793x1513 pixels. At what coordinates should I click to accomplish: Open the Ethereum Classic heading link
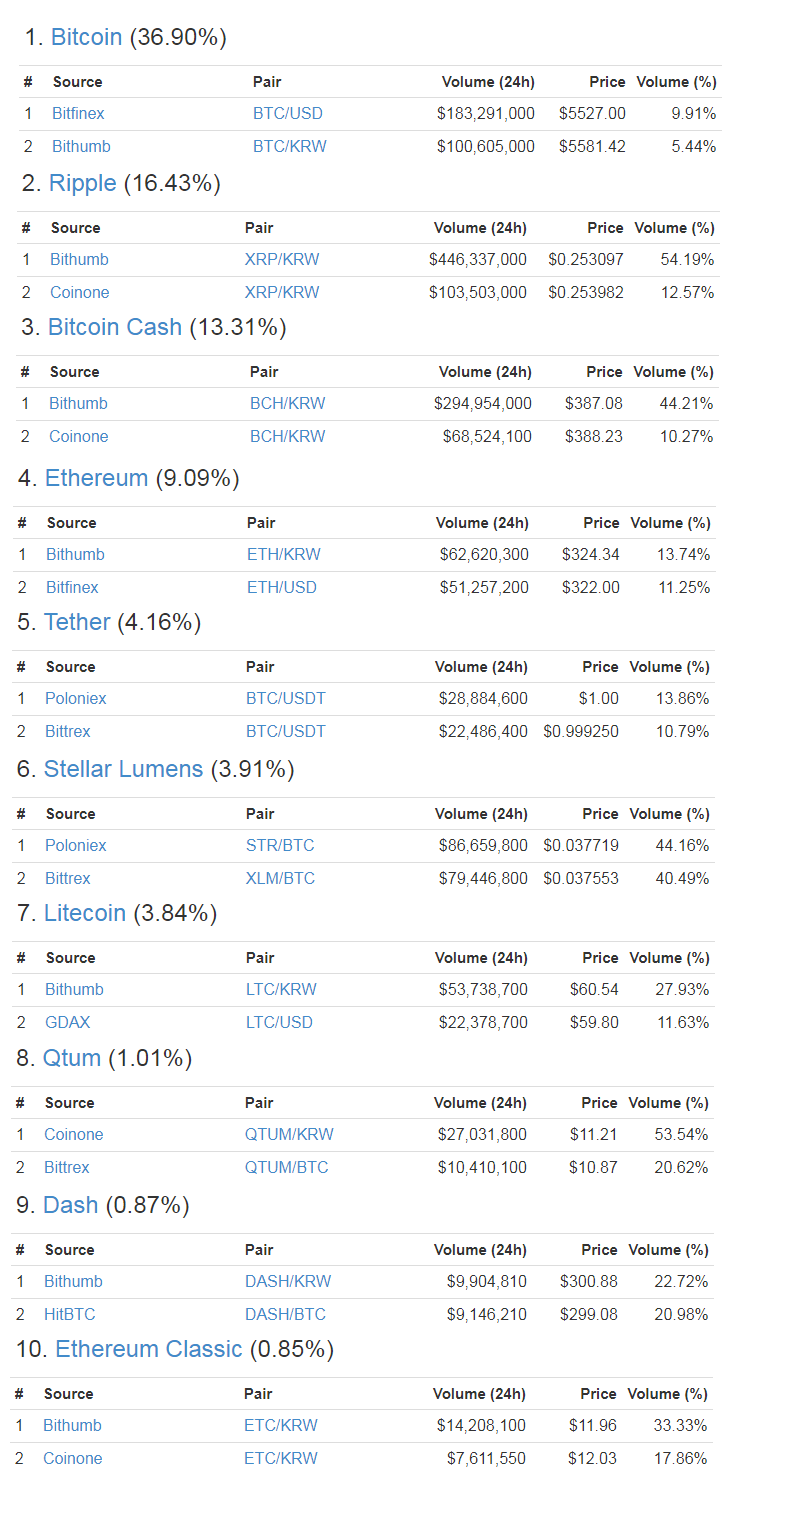point(149,1350)
